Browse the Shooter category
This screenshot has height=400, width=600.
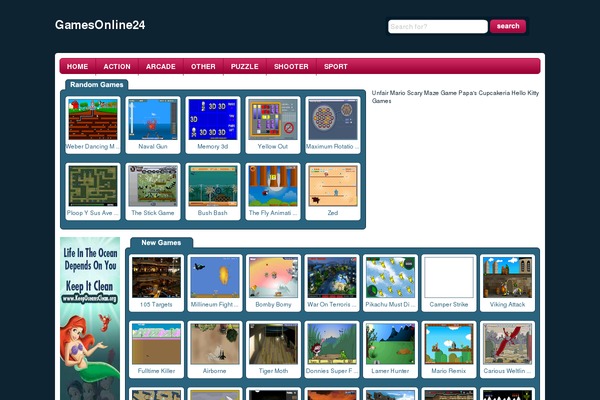tap(291, 67)
